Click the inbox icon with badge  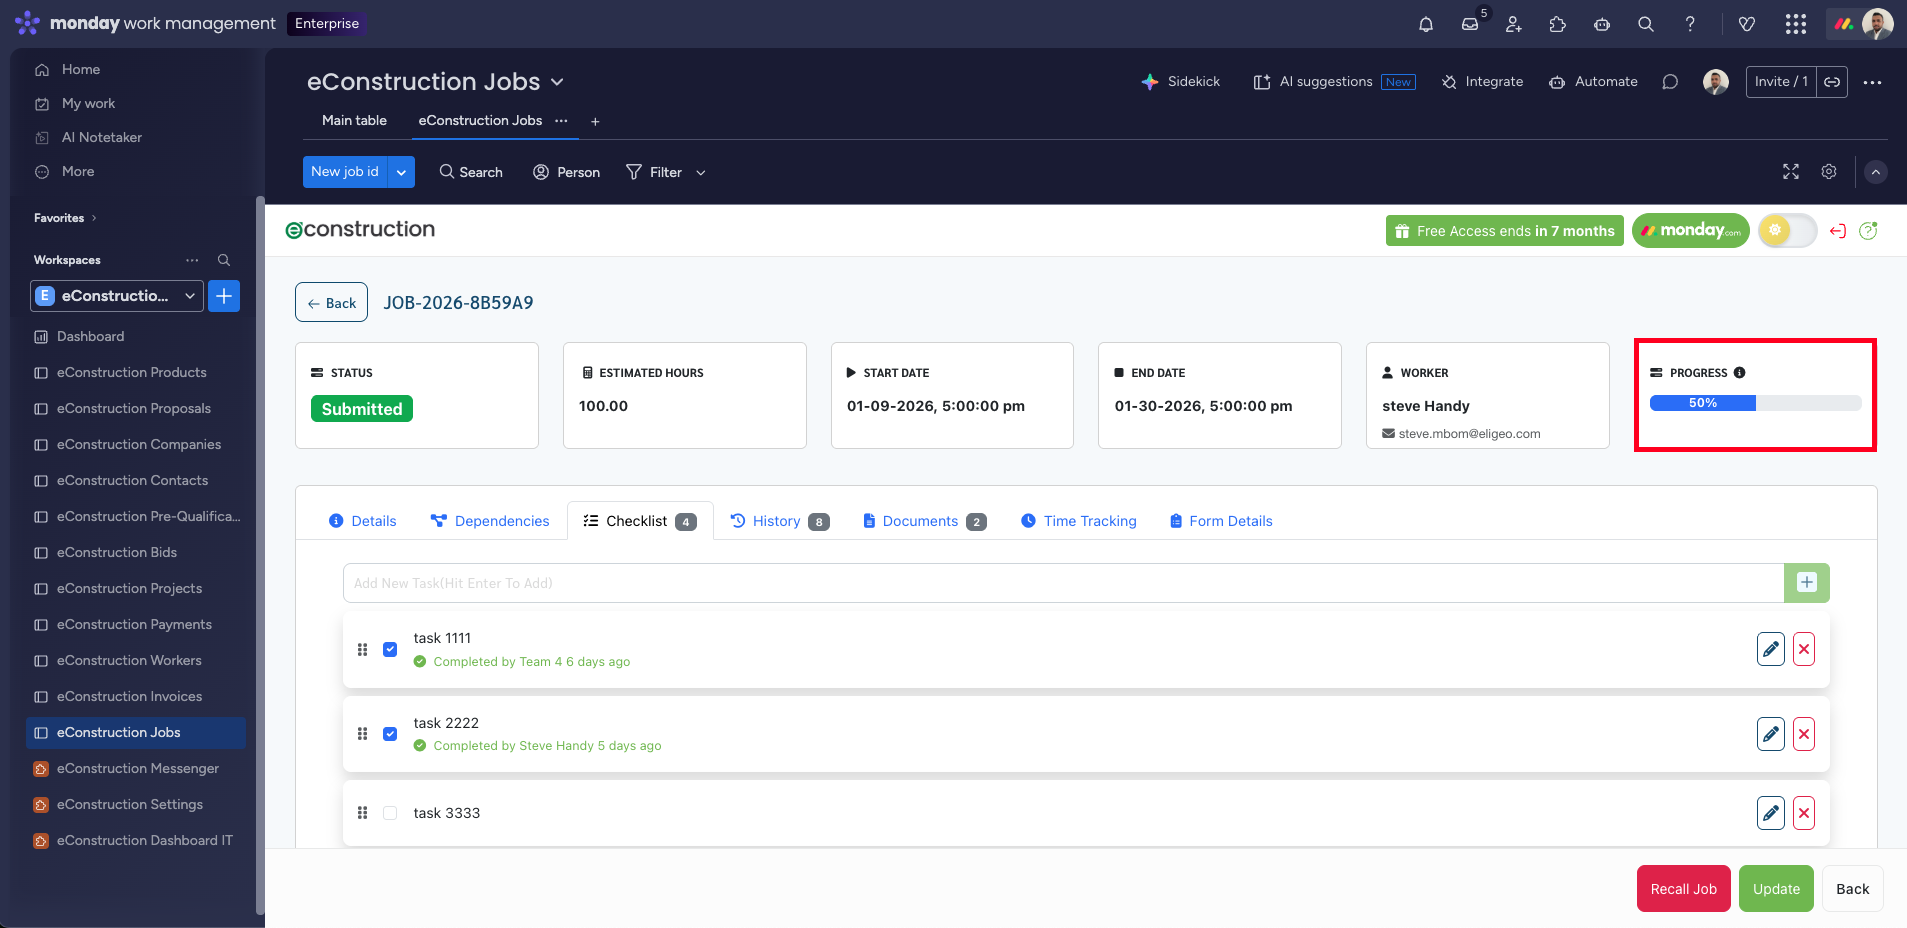[x=1470, y=24]
